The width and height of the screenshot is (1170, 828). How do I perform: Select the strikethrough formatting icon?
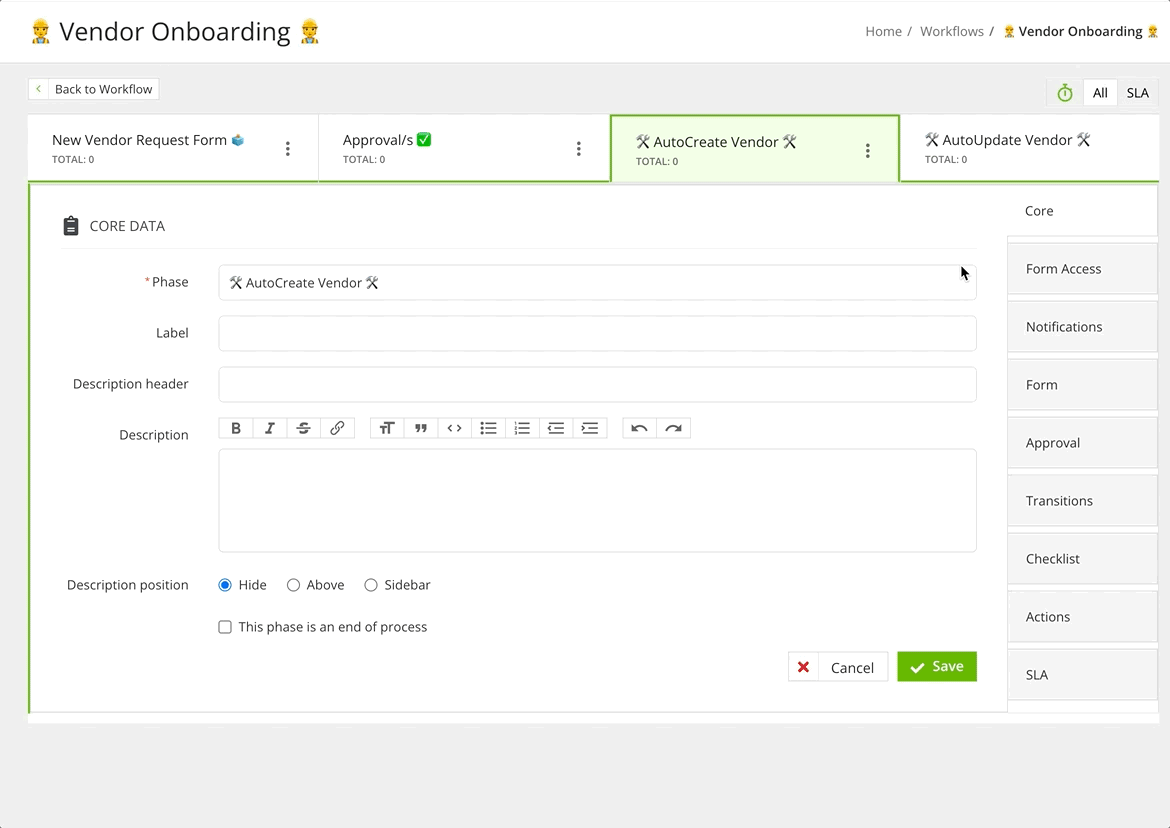coord(303,427)
